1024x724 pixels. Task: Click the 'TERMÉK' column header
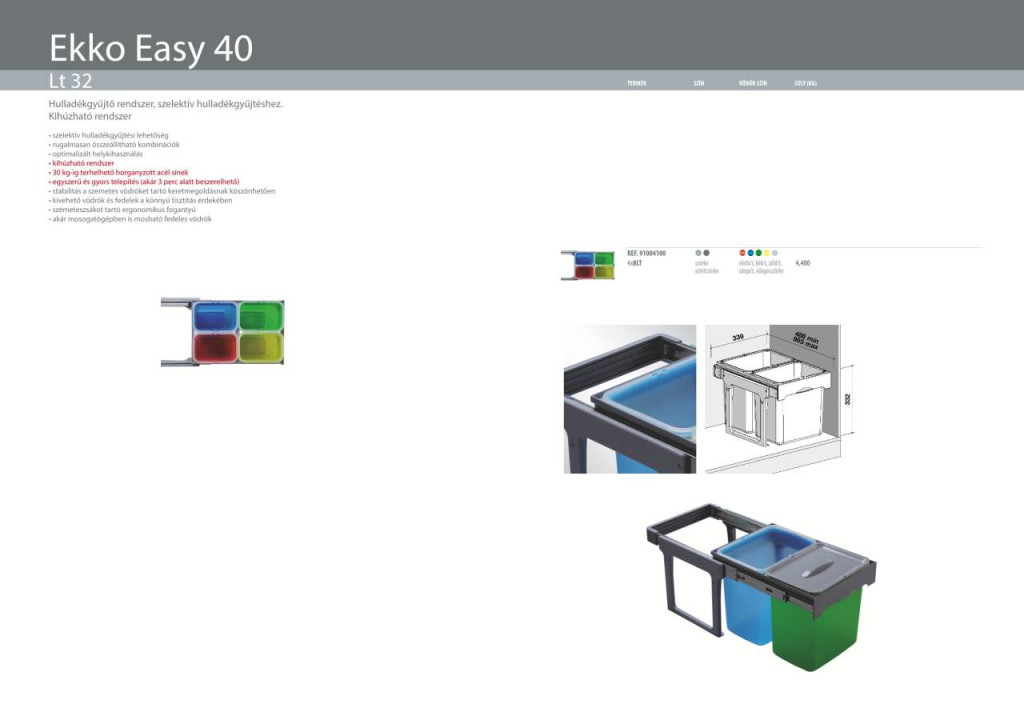637,84
